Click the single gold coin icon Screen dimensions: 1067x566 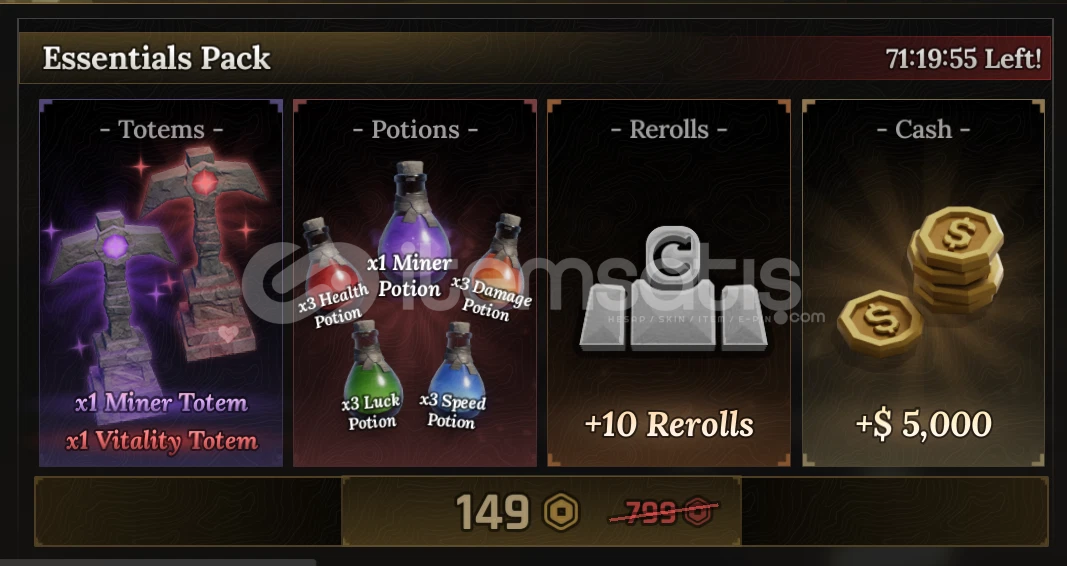[880, 322]
